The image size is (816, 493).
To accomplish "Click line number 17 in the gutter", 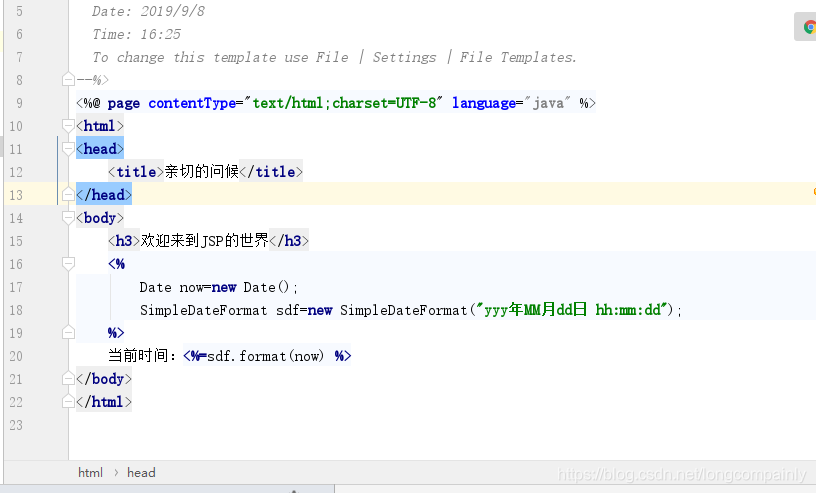I will tap(16, 287).
